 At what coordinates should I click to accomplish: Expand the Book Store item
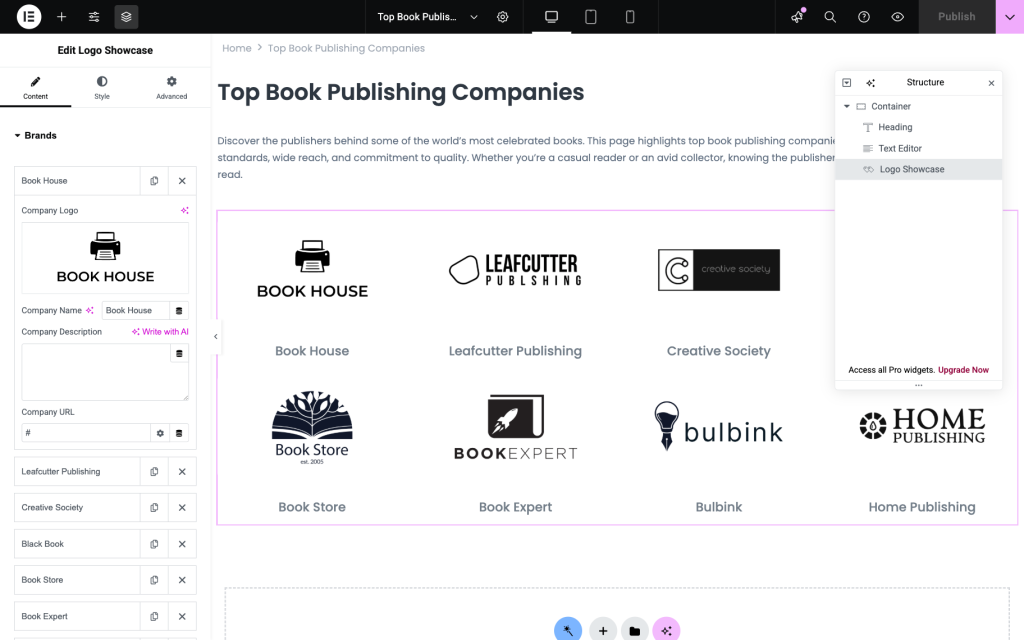77,580
